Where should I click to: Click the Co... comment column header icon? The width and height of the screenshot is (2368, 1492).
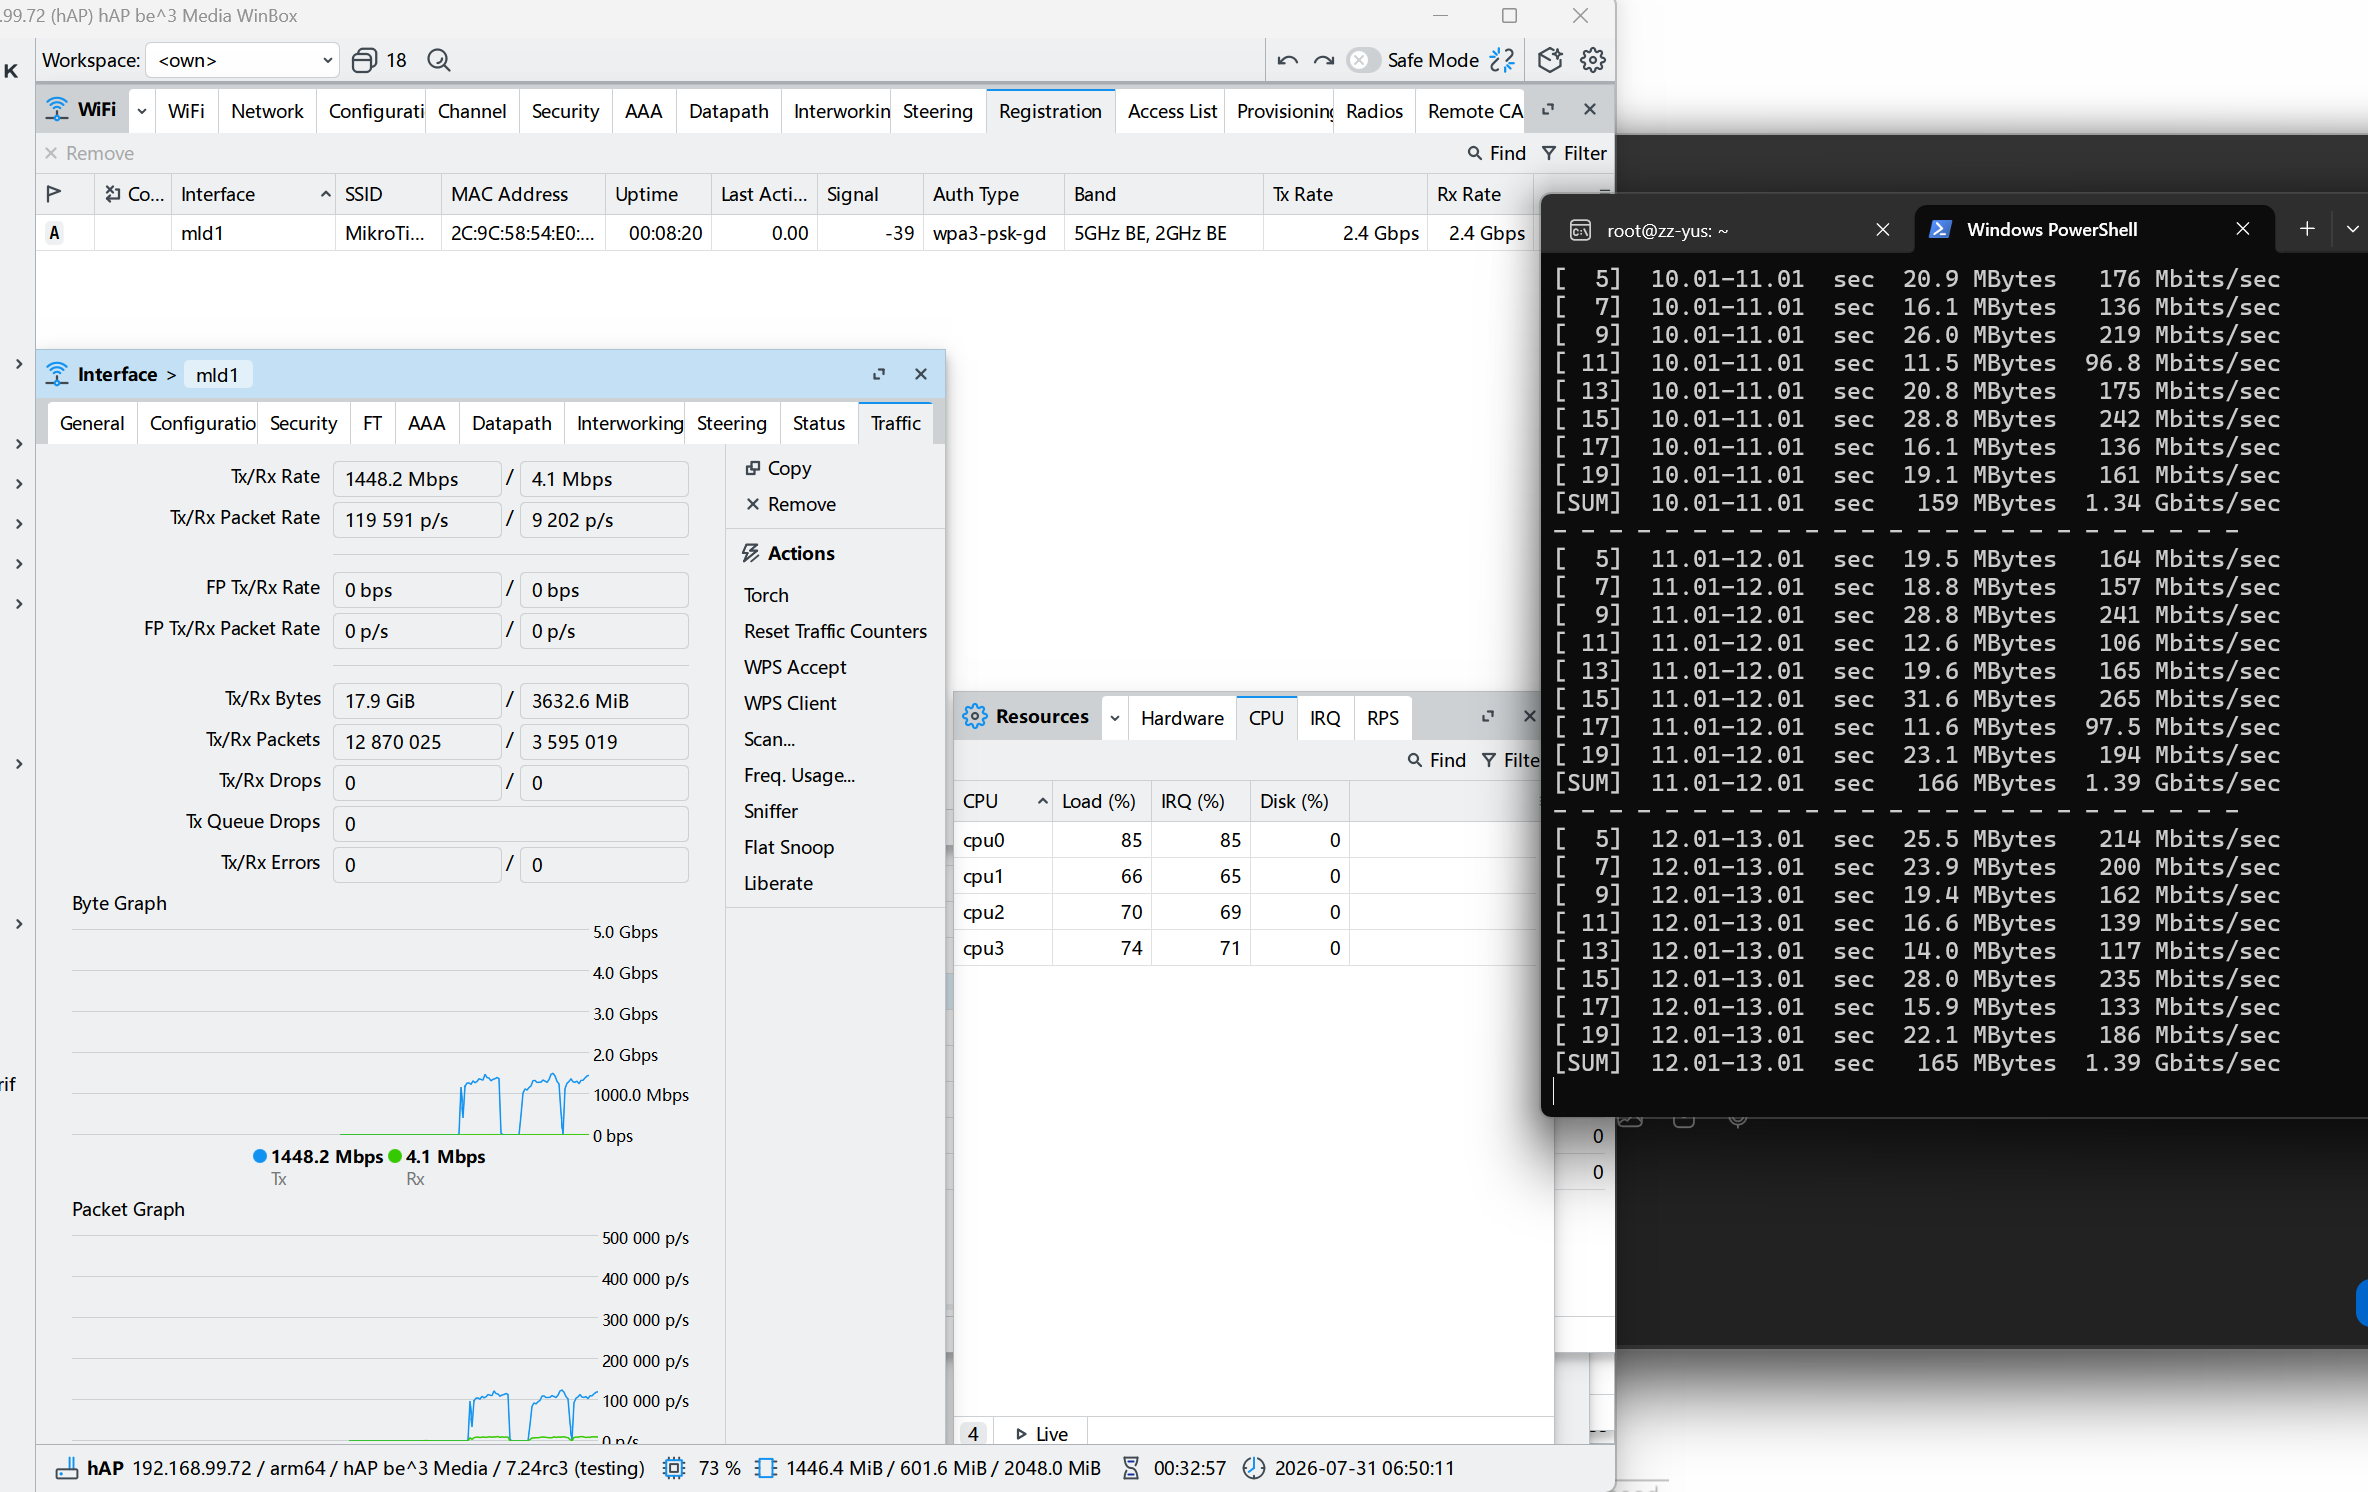(x=113, y=194)
